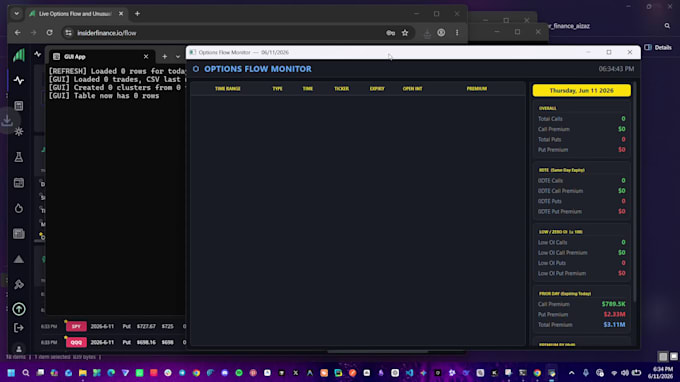Select the GUI App terminal tab
Screen dimensions: 680x382
(101, 57)
